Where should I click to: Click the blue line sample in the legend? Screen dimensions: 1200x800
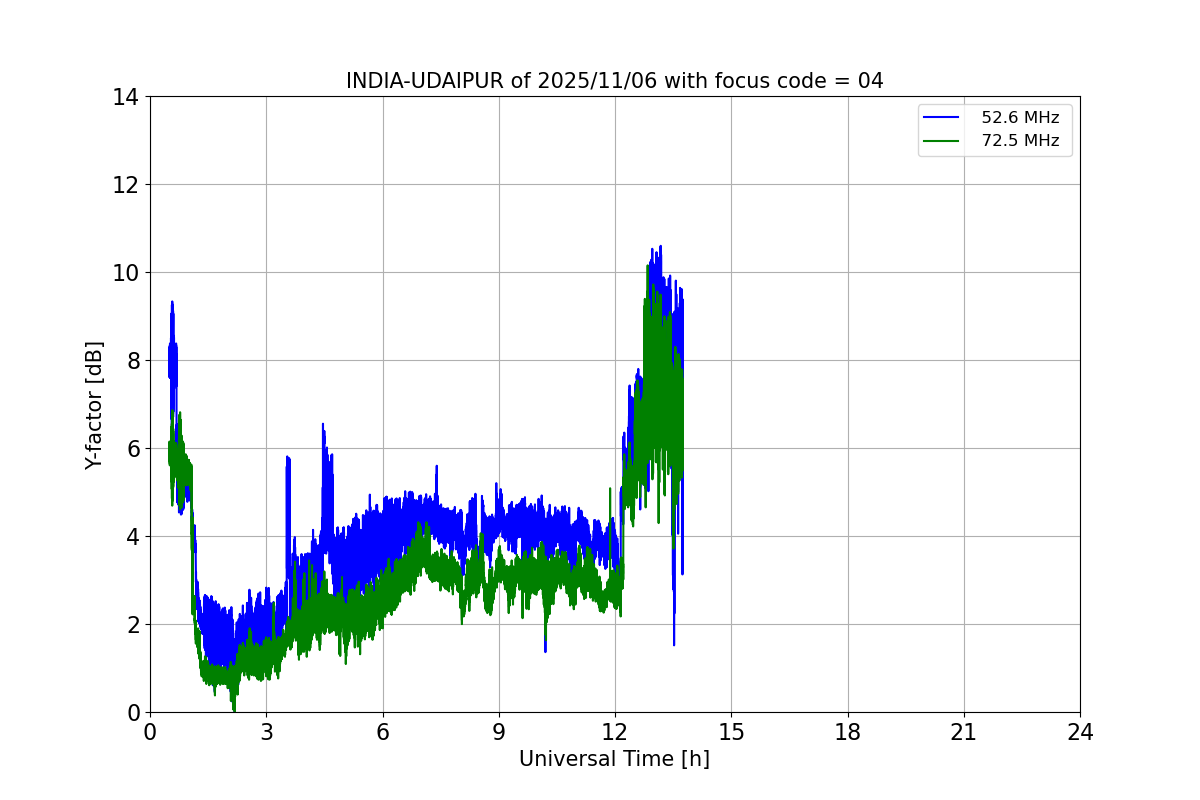coord(943,118)
